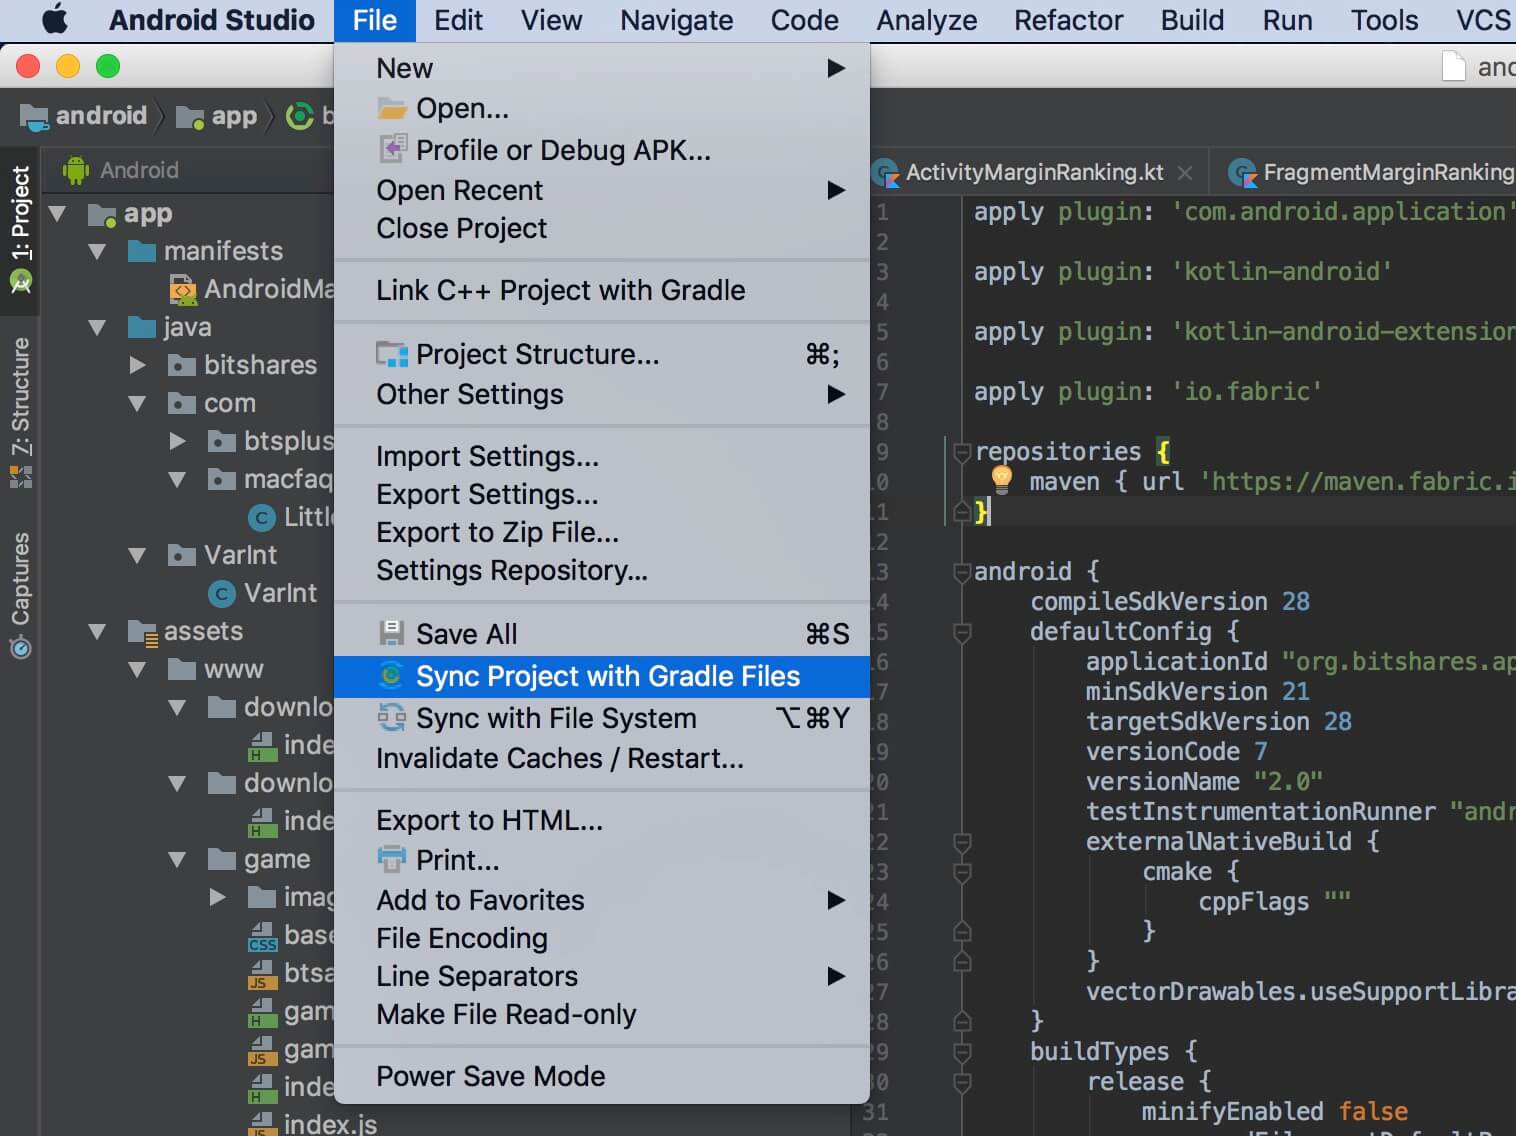The width and height of the screenshot is (1516, 1136).
Task: Open the Edit menu in menu bar
Action: (x=458, y=20)
